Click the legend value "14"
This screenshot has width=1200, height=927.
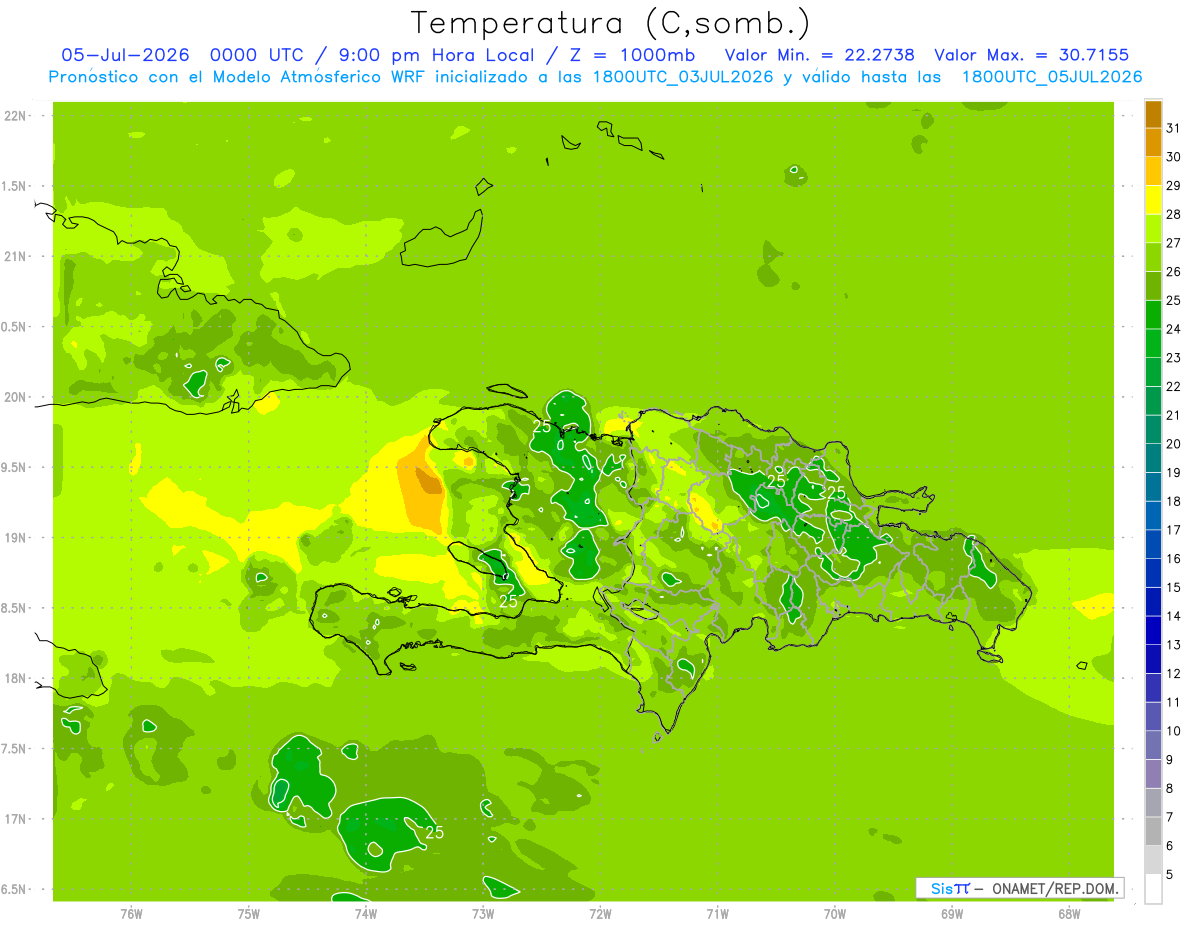pyautogui.click(x=1174, y=616)
